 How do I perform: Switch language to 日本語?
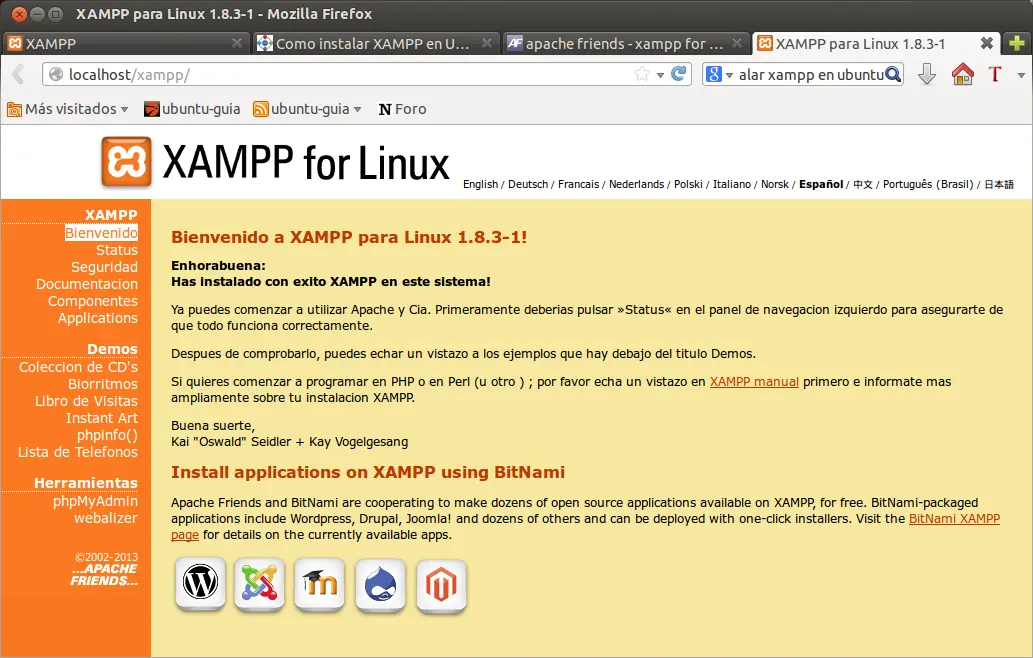(999, 184)
